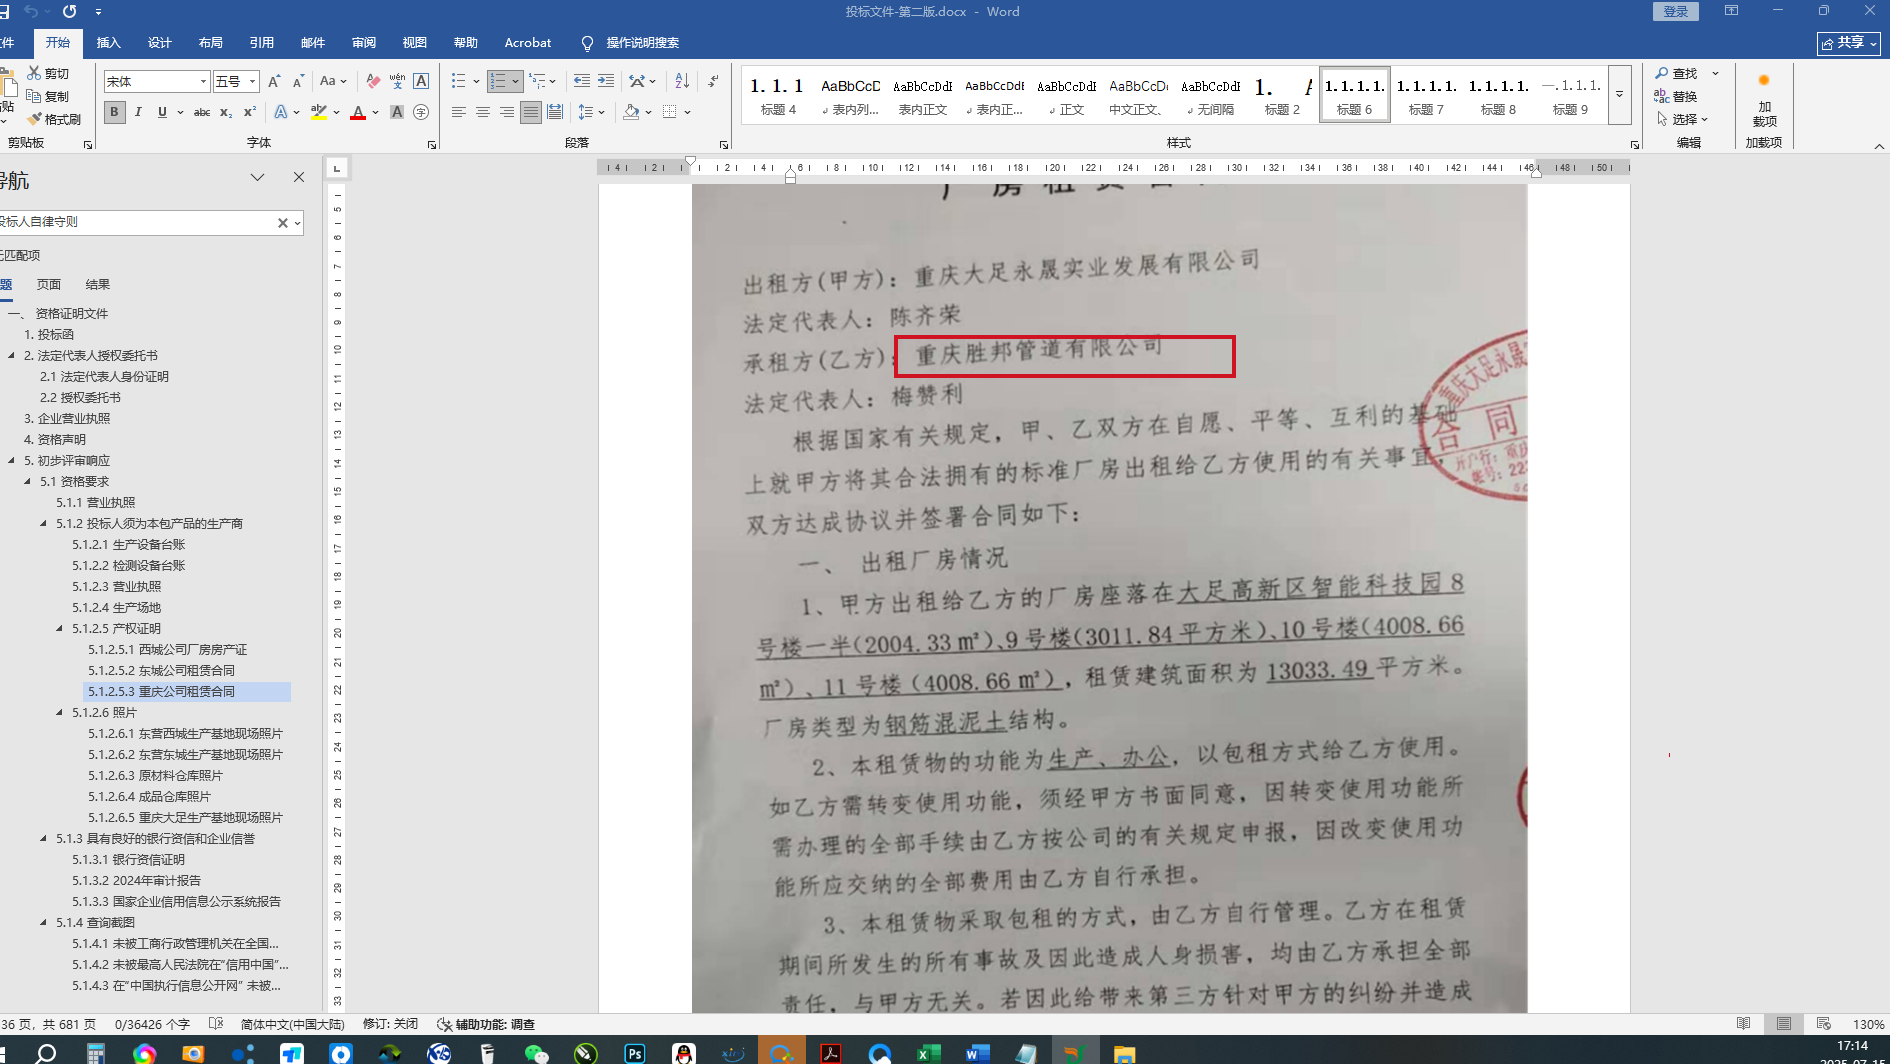Image resolution: width=1890 pixels, height=1064 pixels.
Task: Click the Replace (替换) command
Action: [1676, 96]
